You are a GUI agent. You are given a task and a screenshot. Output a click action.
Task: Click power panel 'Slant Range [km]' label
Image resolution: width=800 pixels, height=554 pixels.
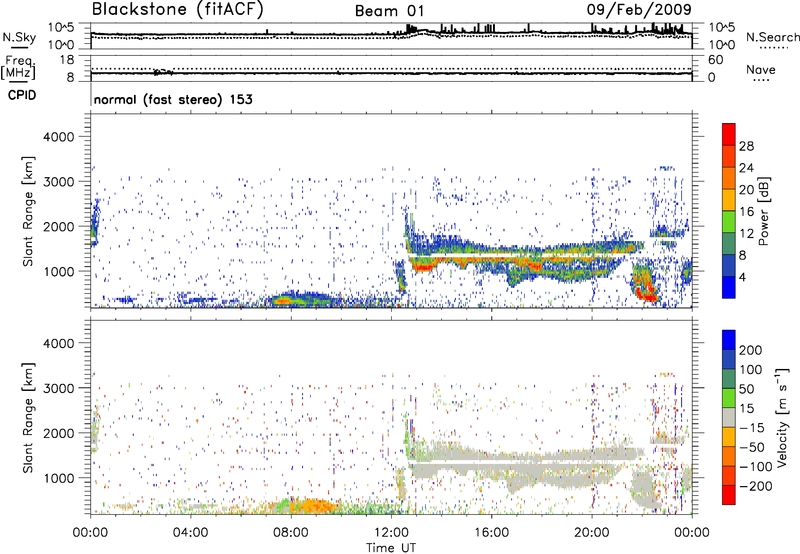(28, 211)
